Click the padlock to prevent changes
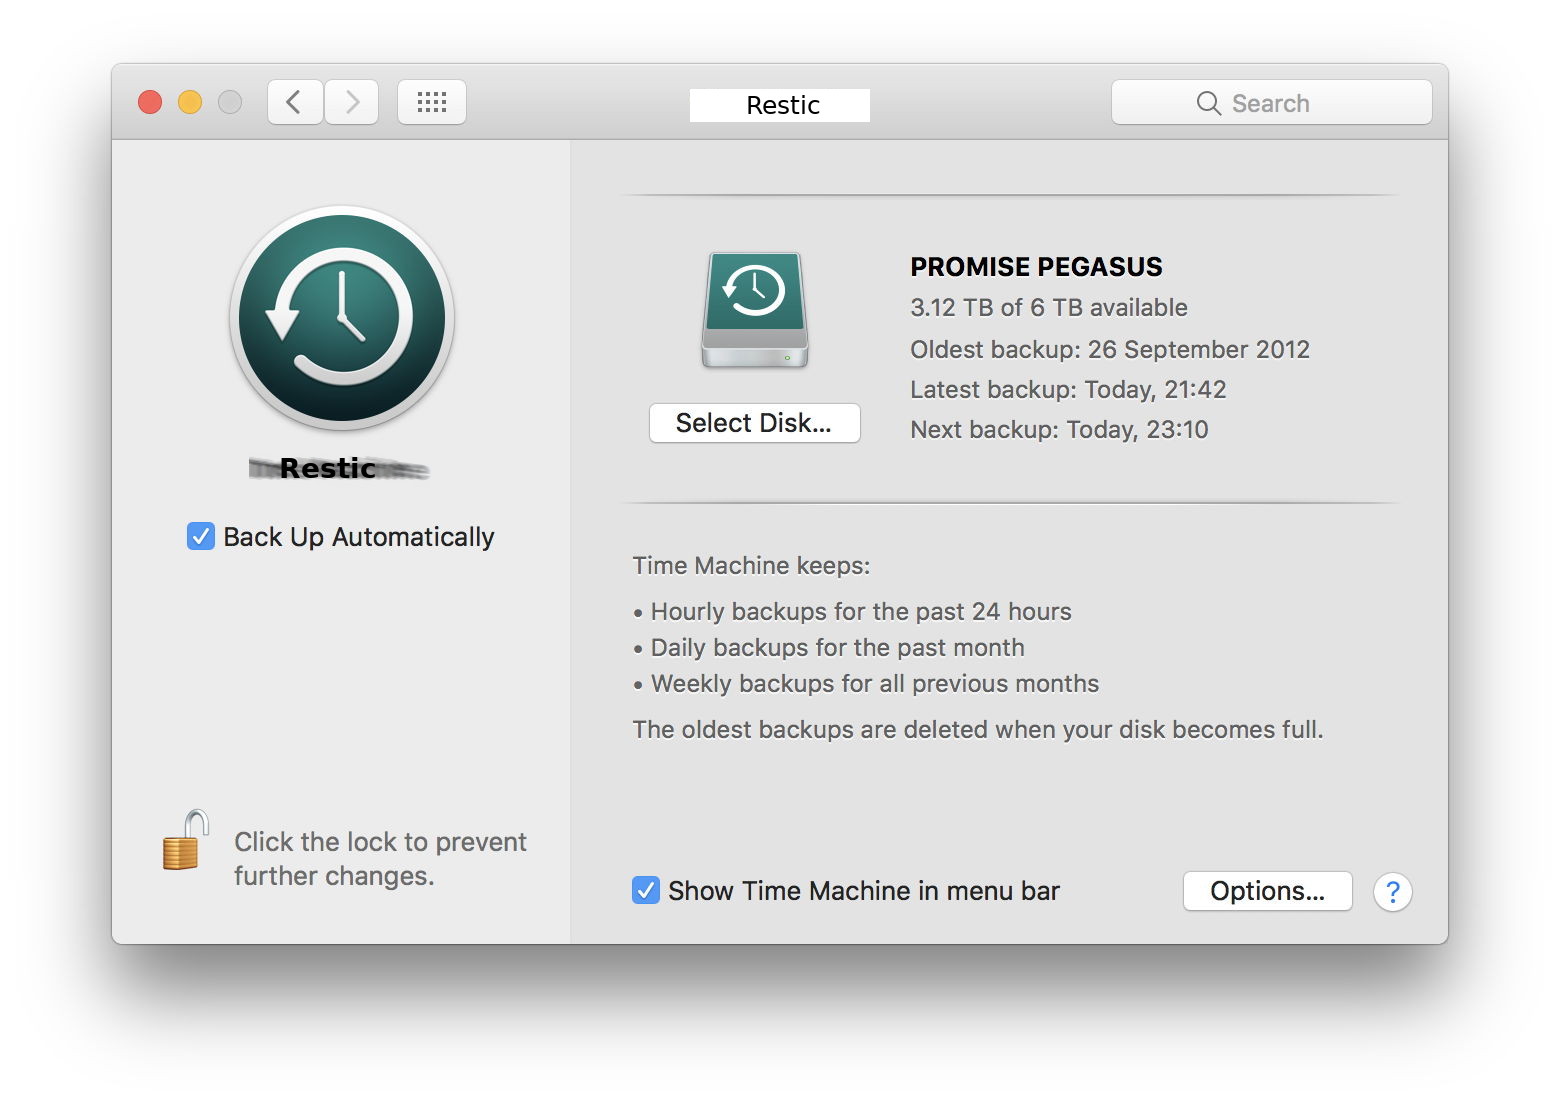This screenshot has width=1560, height=1104. click(x=186, y=840)
